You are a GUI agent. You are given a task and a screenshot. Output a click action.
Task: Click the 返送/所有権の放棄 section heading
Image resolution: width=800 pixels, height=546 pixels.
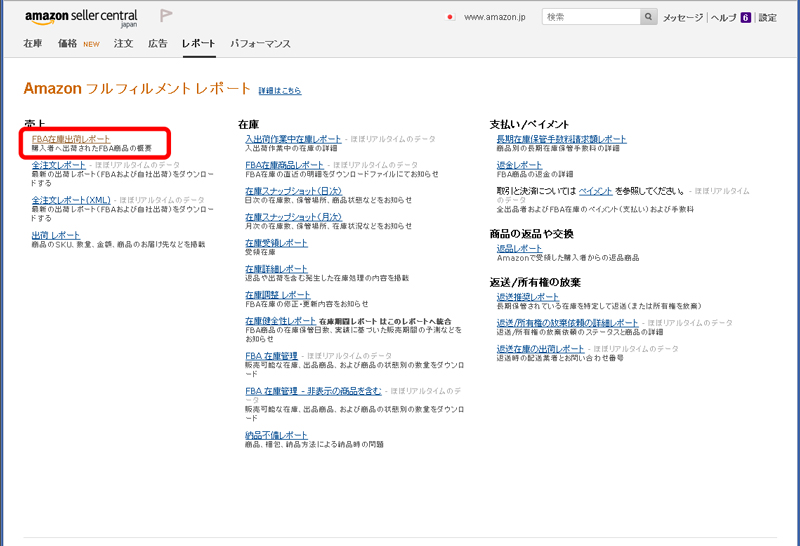pyautogui.click(x=535, y=283)
